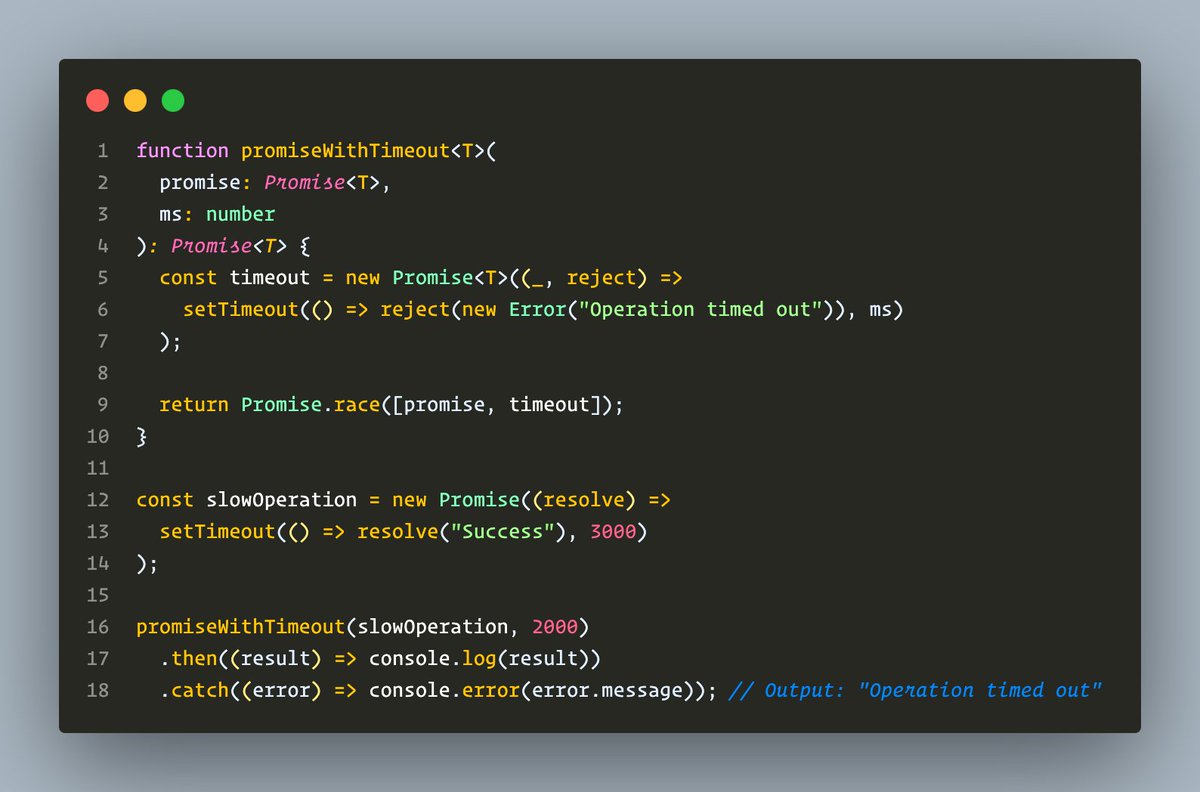Click the 'timeout' variable name on line 5

pyautogui.click(x=270, y=278)
